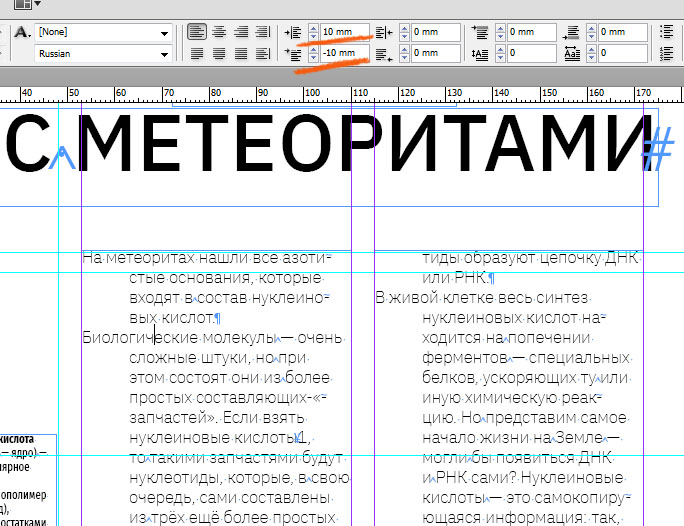Increase Right Indent with up arrow
The height and width of the screenshot is (526, 684).
[x=404, y=28]
